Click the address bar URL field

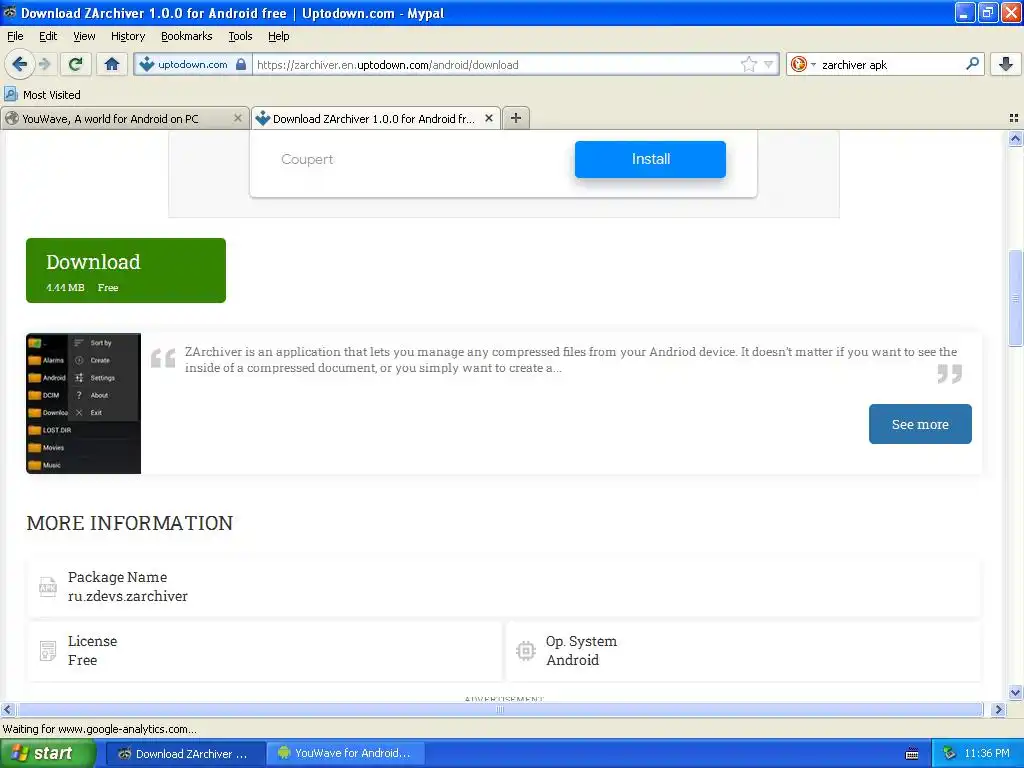496,64
